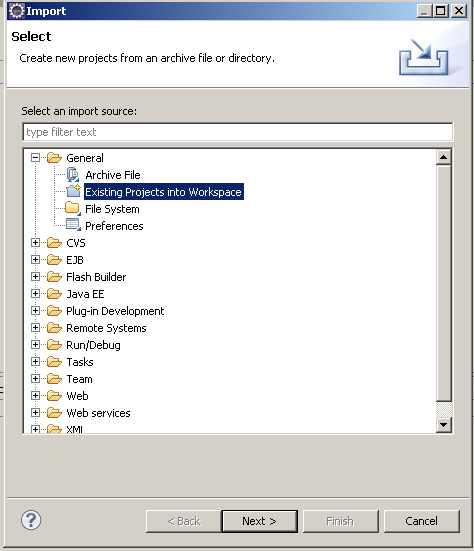Image resolution: width=474 pixels, height=551 pixels.
Task: Click the type filter text field
Action: 238,132
